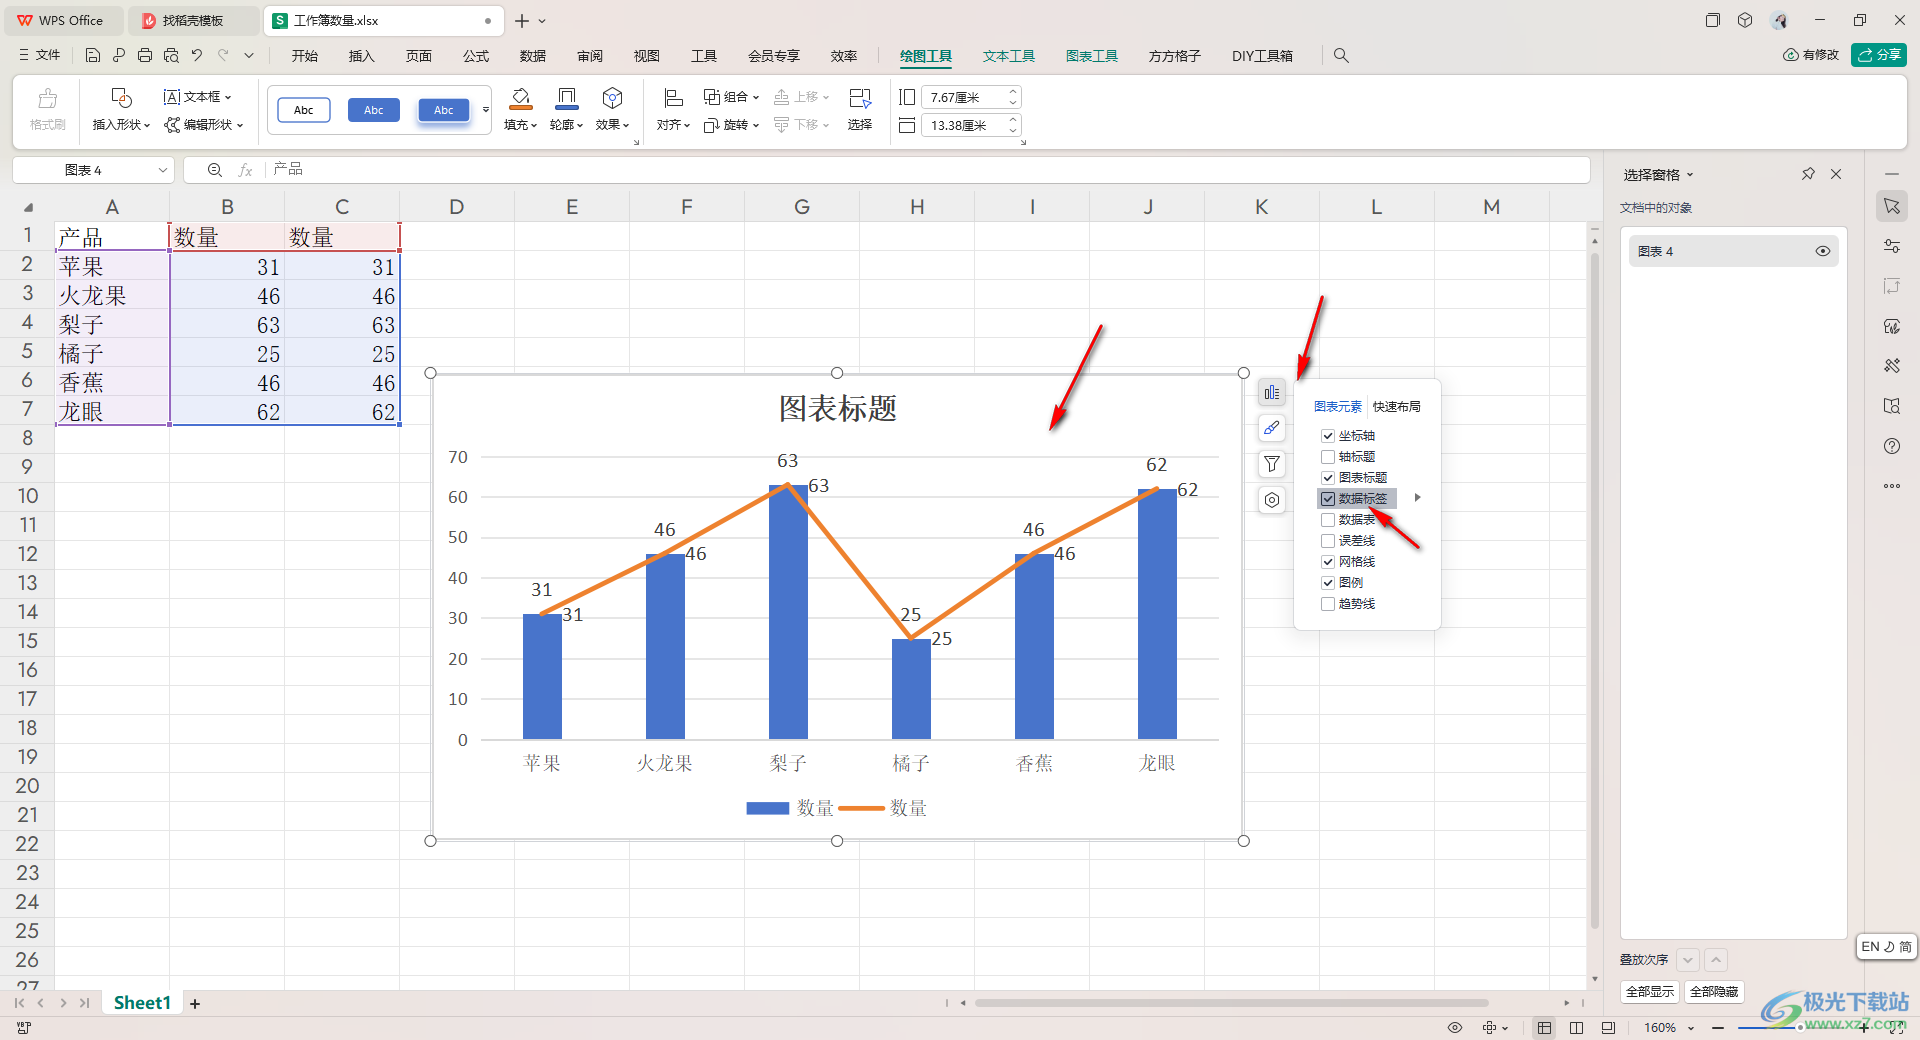
Task: Expand the Data Labels submenu arrow
Action: point(1418,498)
